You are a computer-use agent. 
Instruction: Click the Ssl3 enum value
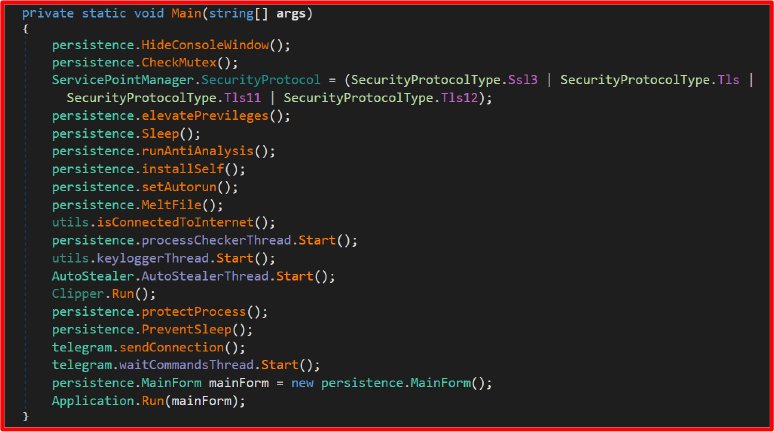[523, 80]
